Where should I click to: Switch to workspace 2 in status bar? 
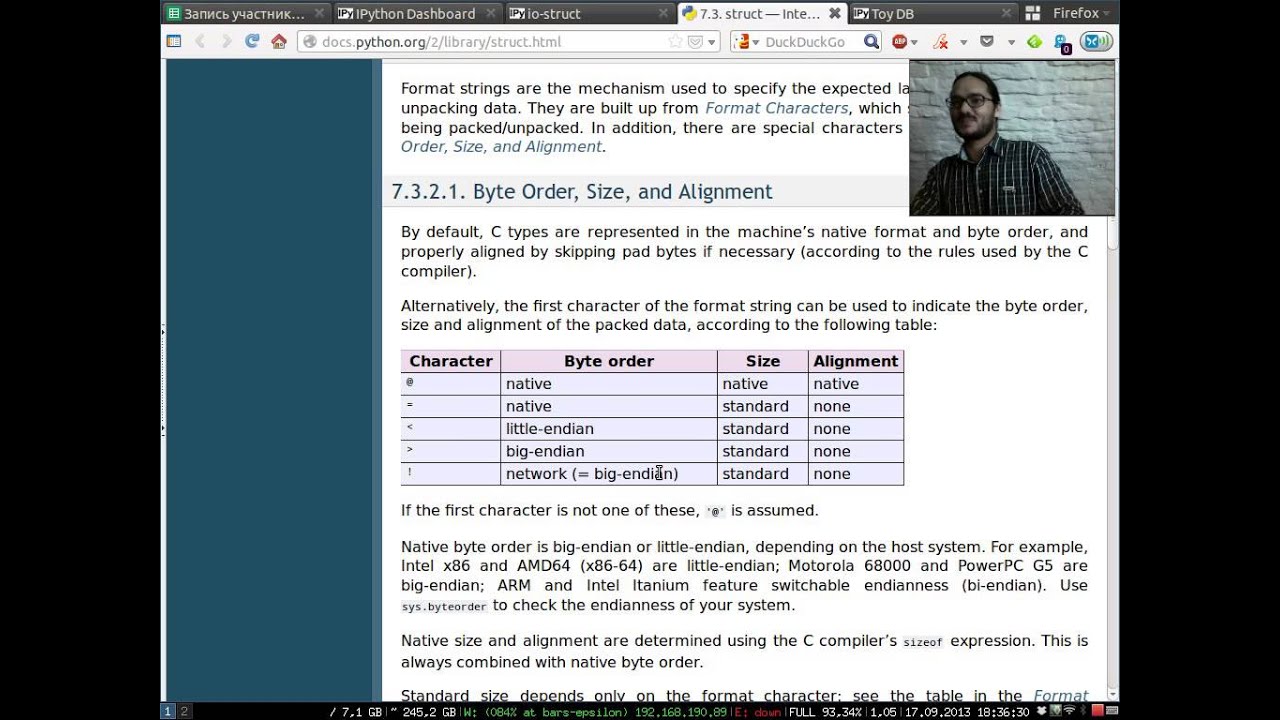coord(184,712)
